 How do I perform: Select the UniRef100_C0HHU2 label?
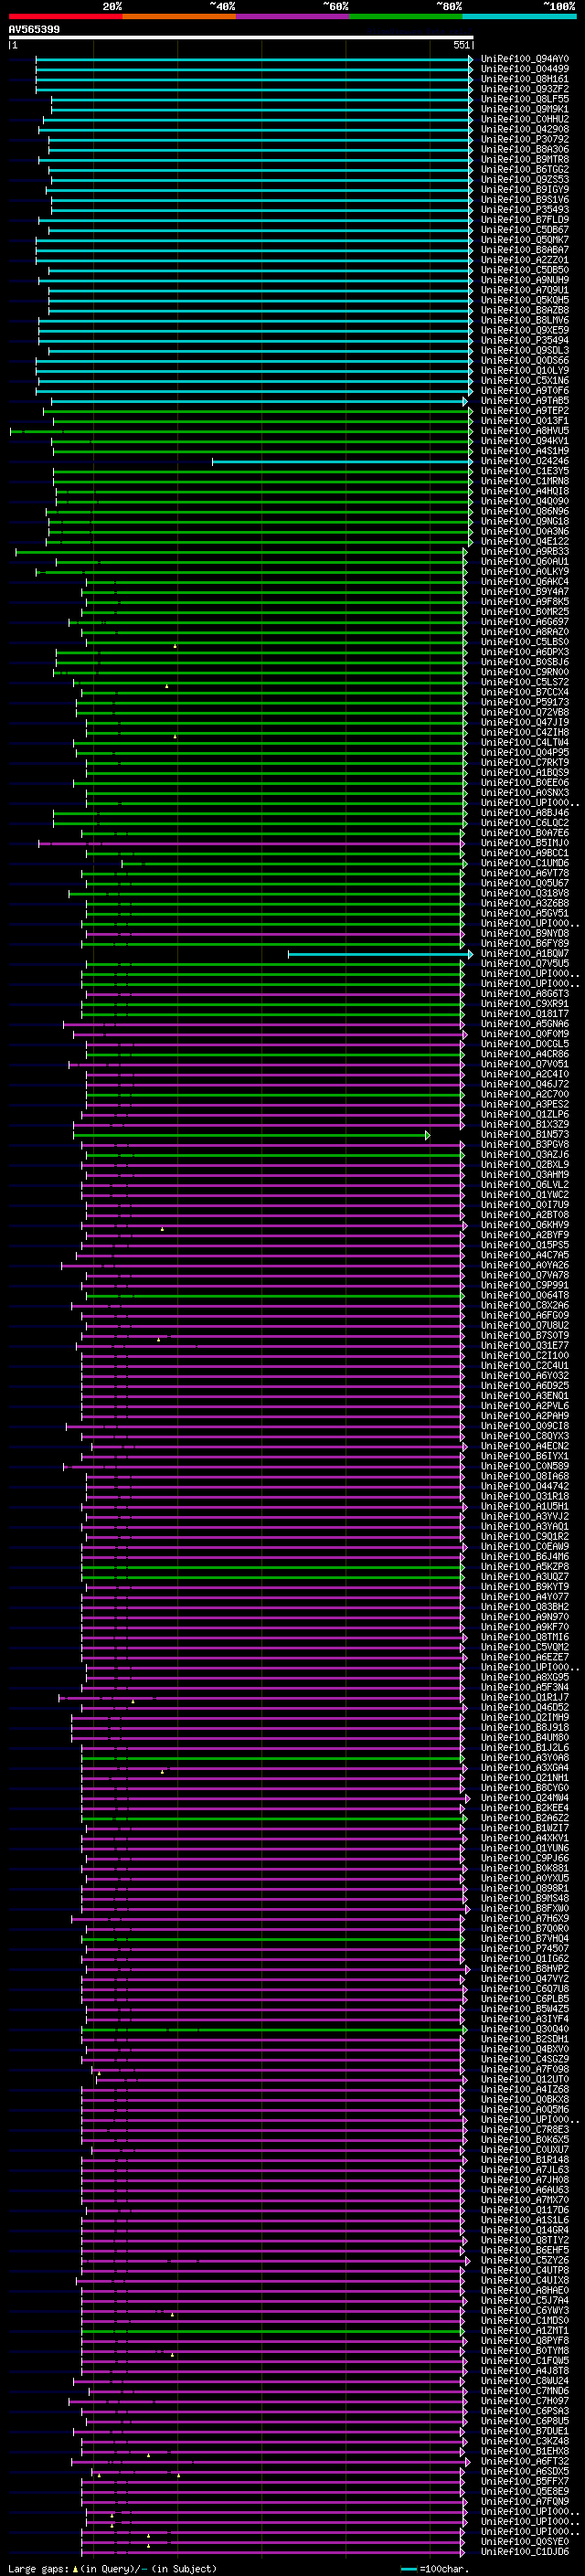pyautogui.click(x=525, y=119)
